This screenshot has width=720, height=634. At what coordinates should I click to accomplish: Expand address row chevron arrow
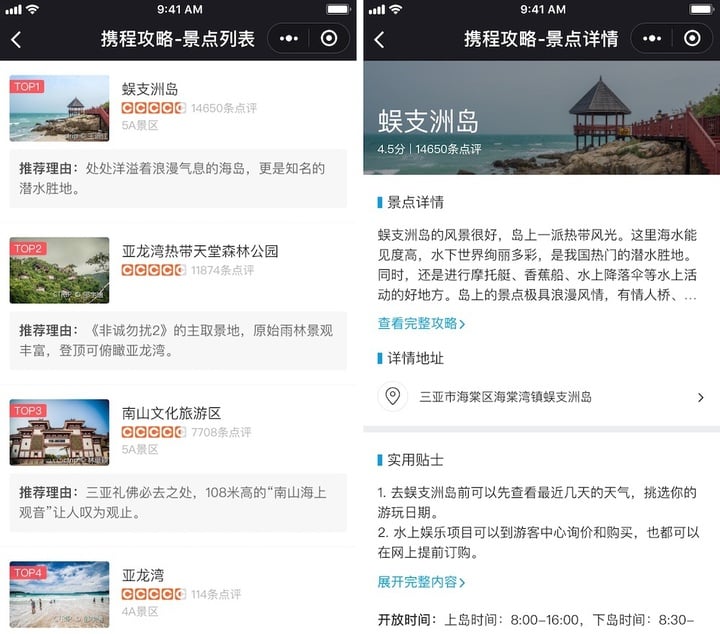tap(700, 397)
